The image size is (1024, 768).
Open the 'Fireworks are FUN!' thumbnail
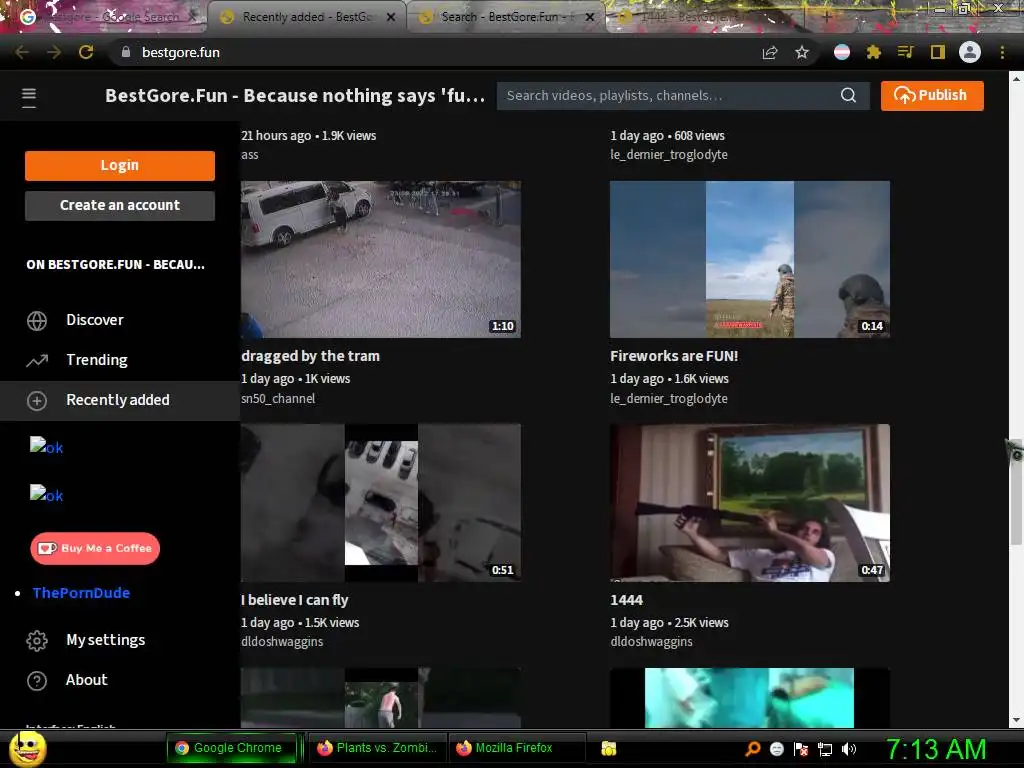pyautogui.click(x=750, y=259)
